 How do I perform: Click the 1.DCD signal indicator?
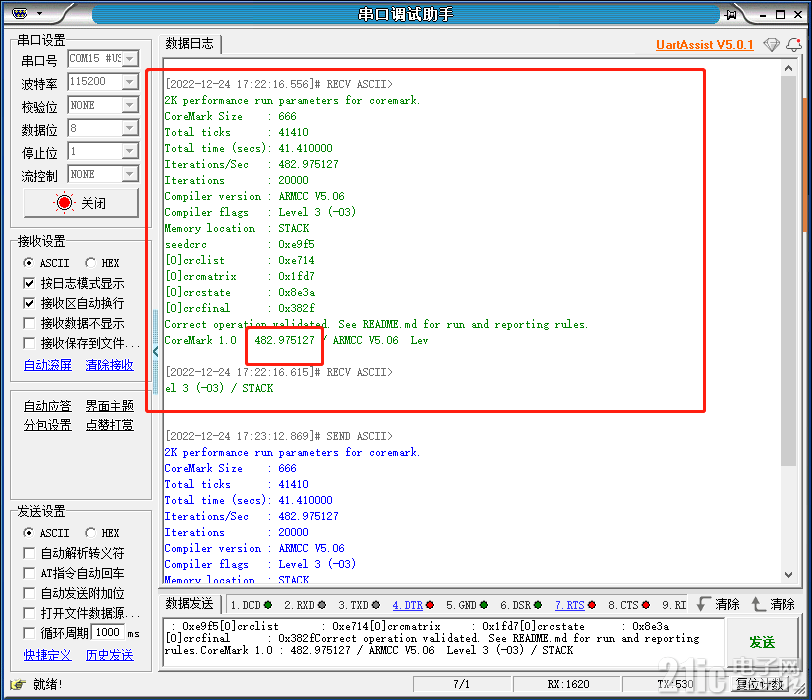251,605
